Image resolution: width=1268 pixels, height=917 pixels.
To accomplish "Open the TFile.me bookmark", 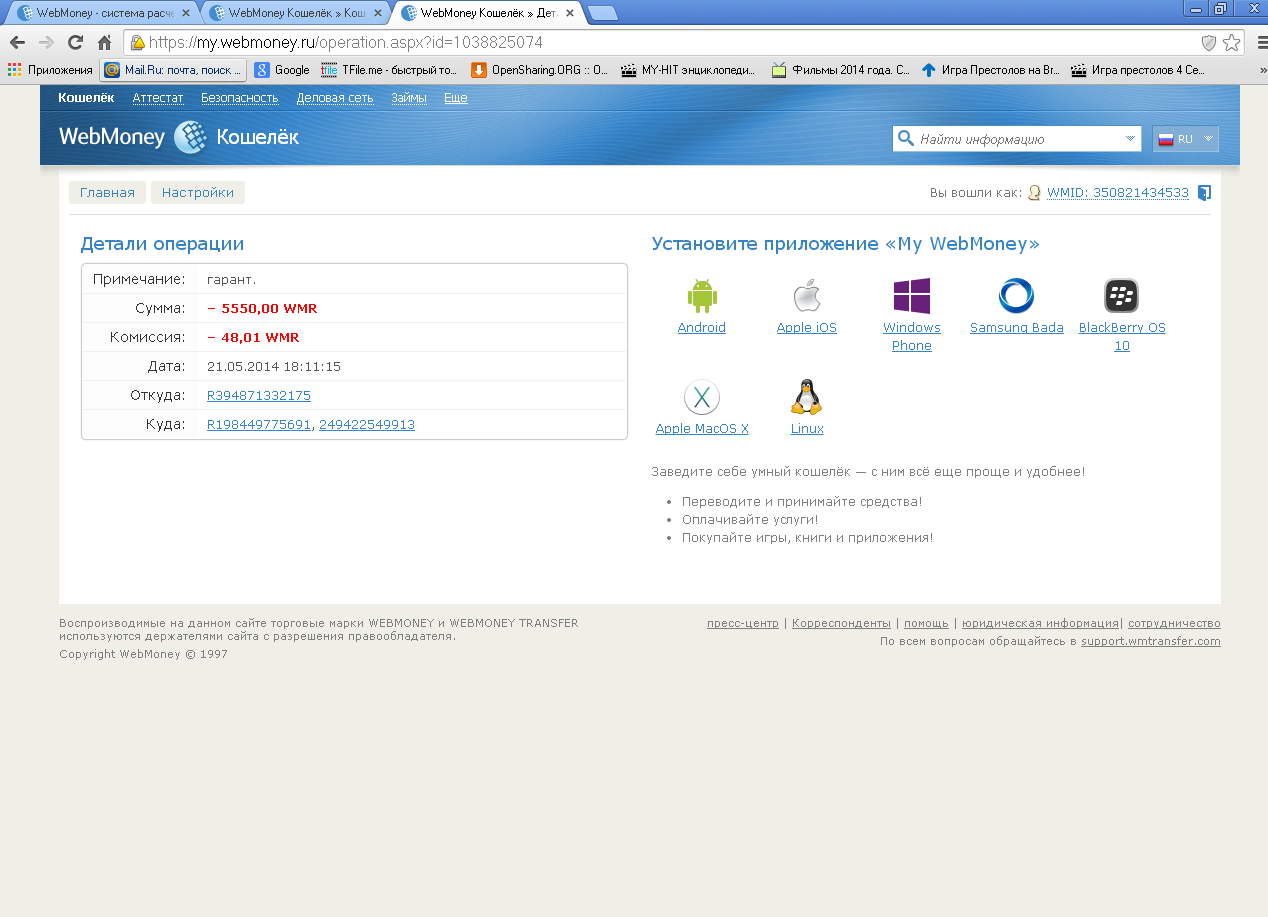I will coord(389,70).
